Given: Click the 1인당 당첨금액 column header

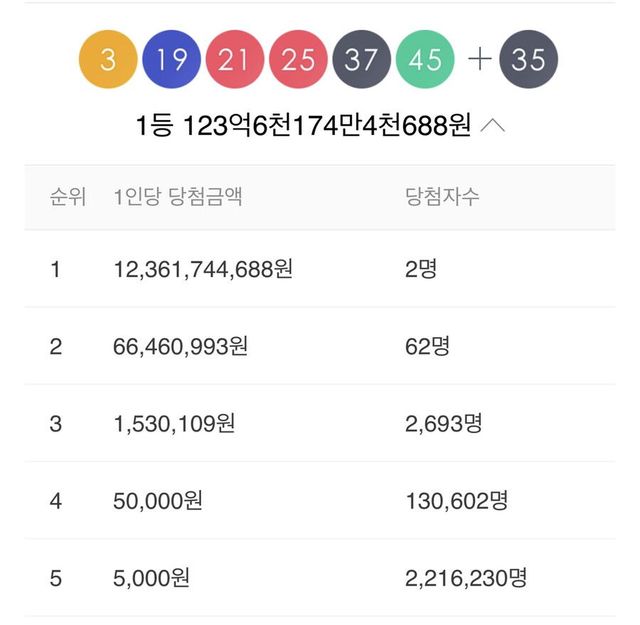Looking at the screenshot, I should coord(178,196).
